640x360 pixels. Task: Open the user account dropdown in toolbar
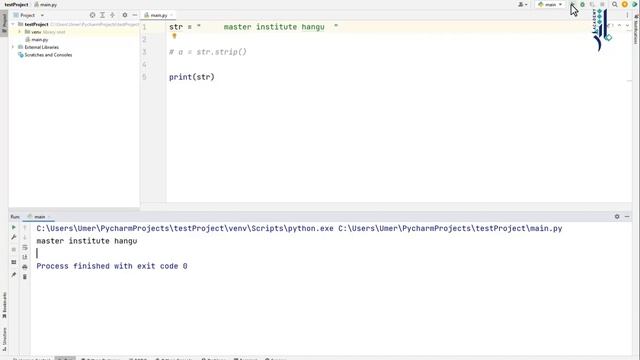pyautogui.click(x=522, y=4)
